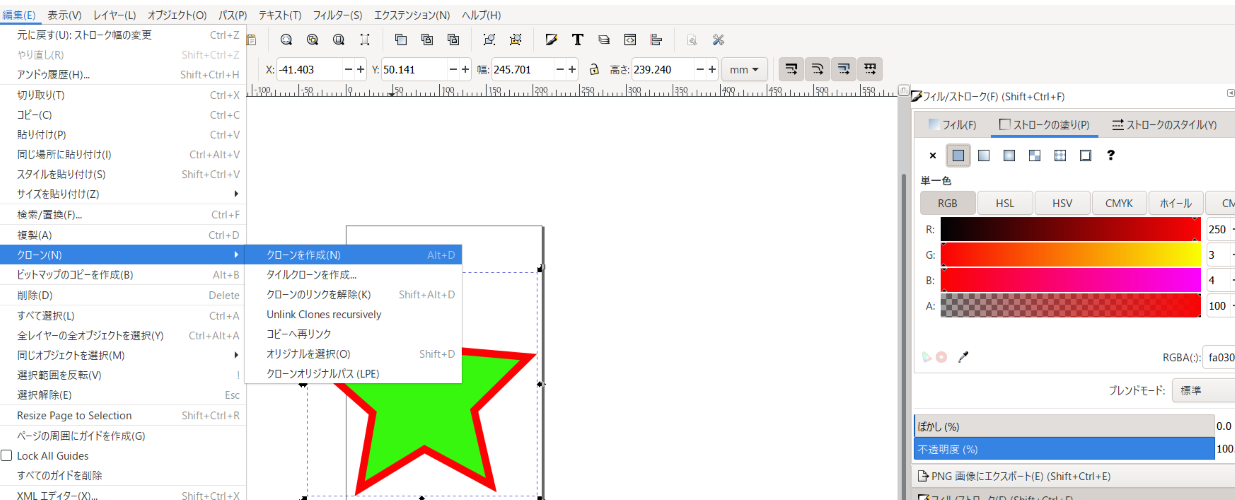Expand 同じオブジェクトを選択 submenu
This screenshot has height=500, width=1235.
[123, 355]
